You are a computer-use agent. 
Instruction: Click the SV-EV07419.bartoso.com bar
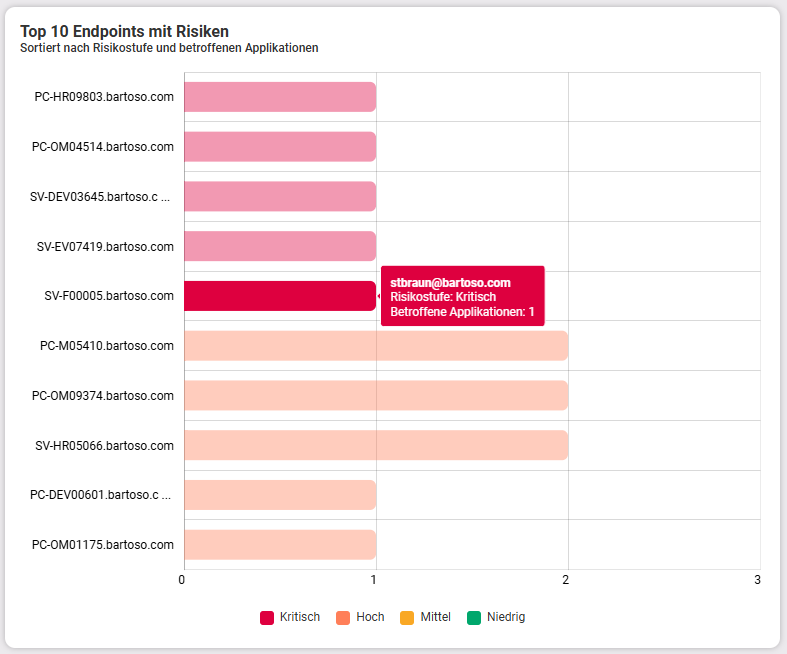click(x=280, y=246)
